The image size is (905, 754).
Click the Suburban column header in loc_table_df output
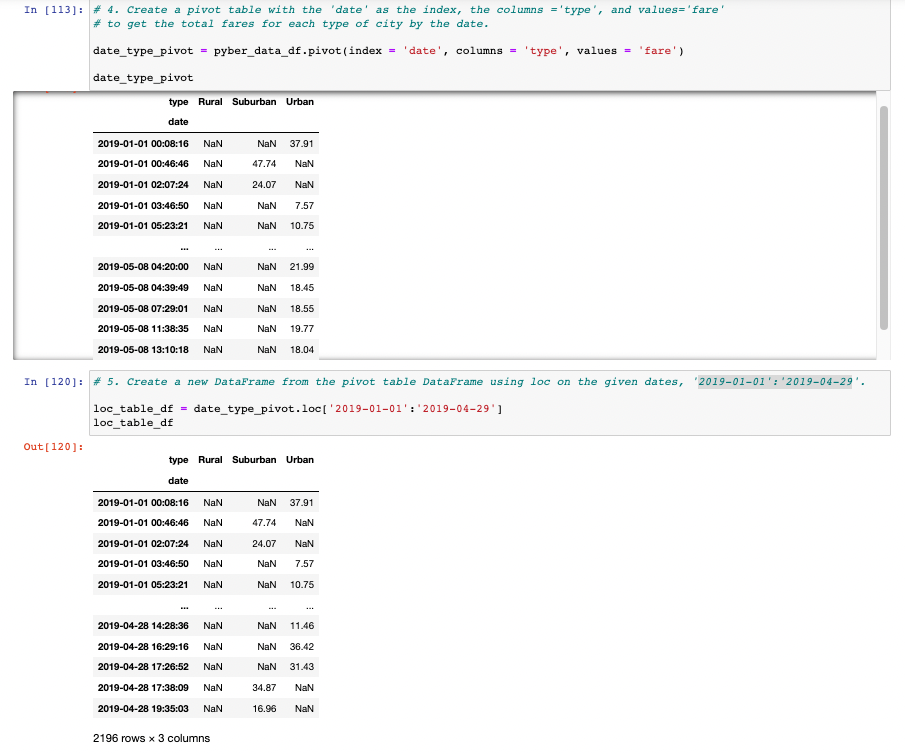[x=253, y=459]
